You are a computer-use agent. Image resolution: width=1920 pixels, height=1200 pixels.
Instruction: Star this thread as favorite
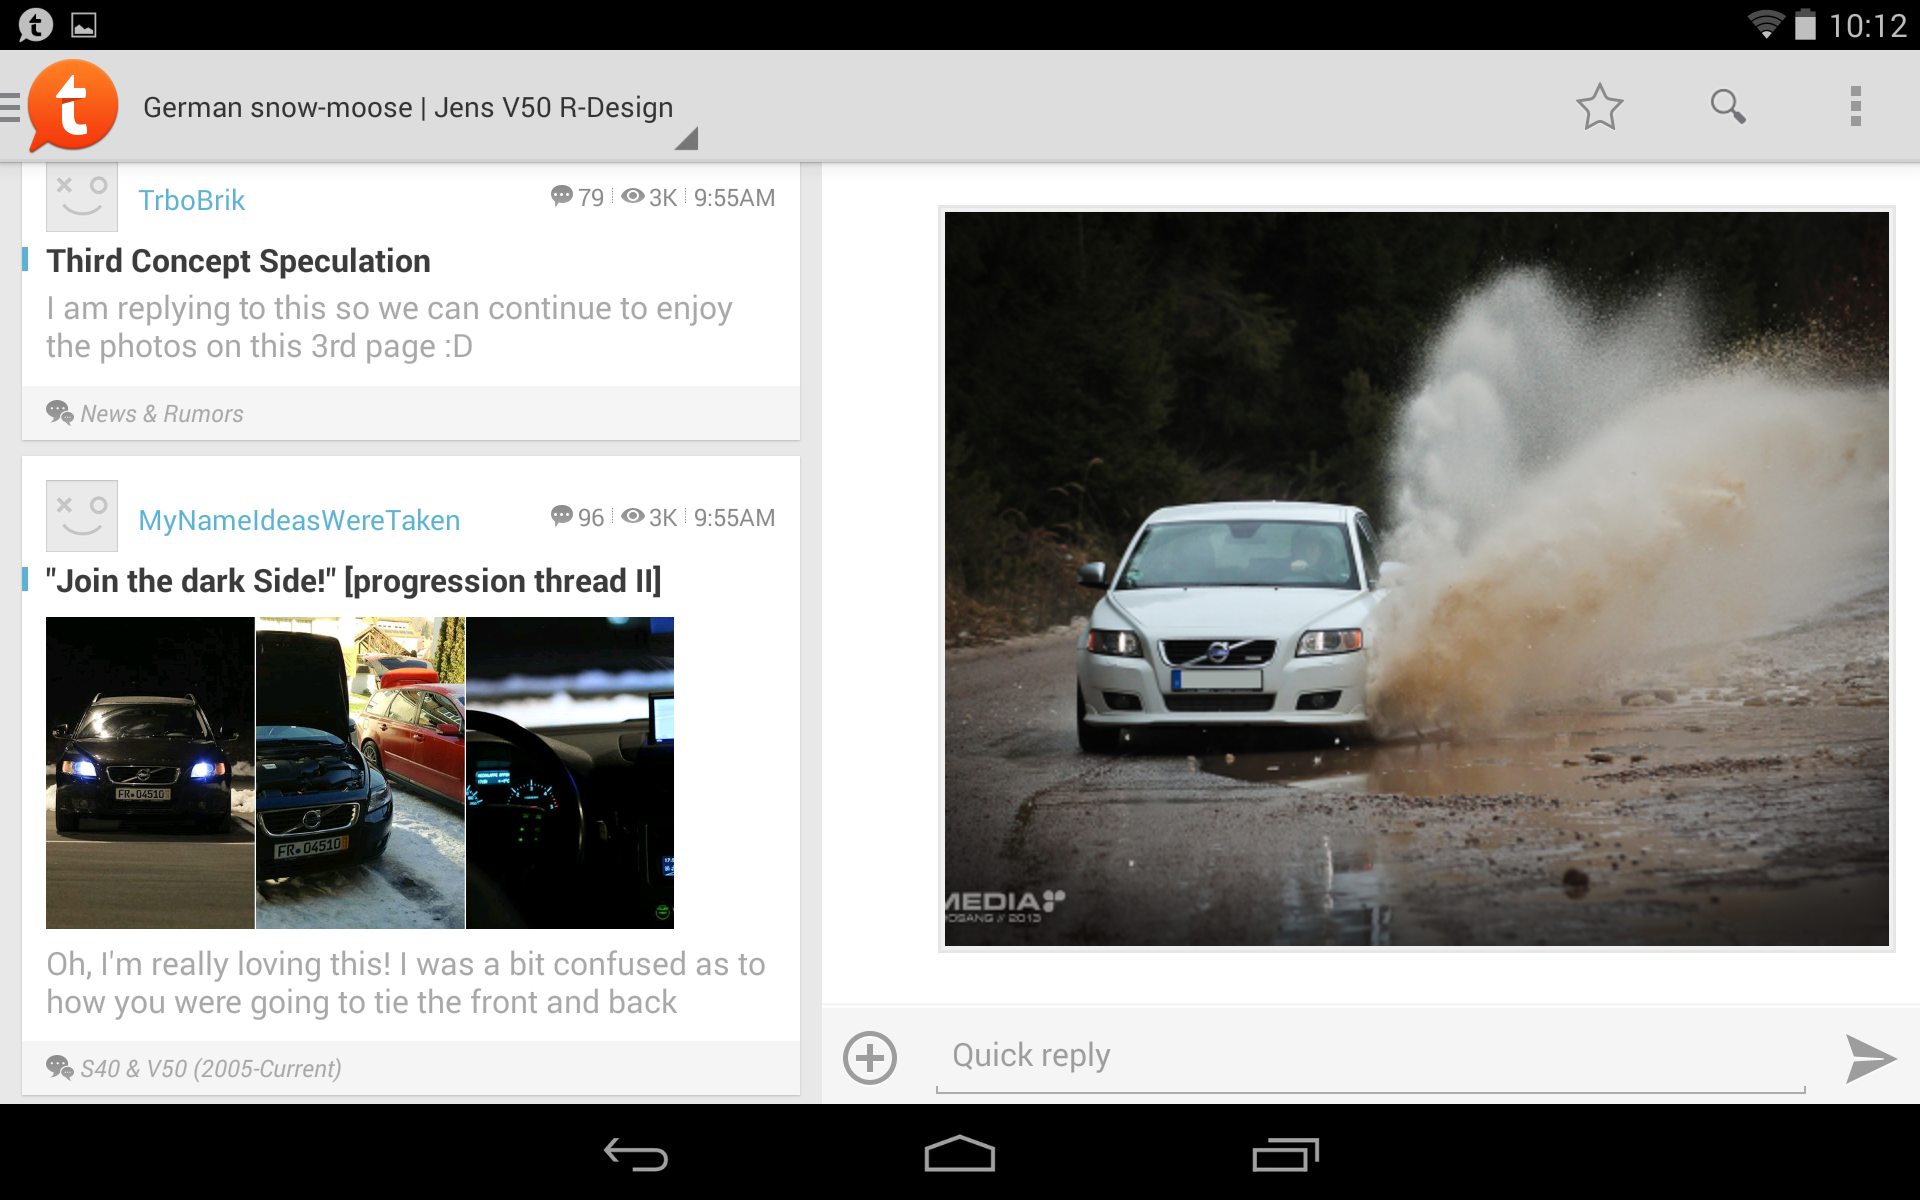1599,106
